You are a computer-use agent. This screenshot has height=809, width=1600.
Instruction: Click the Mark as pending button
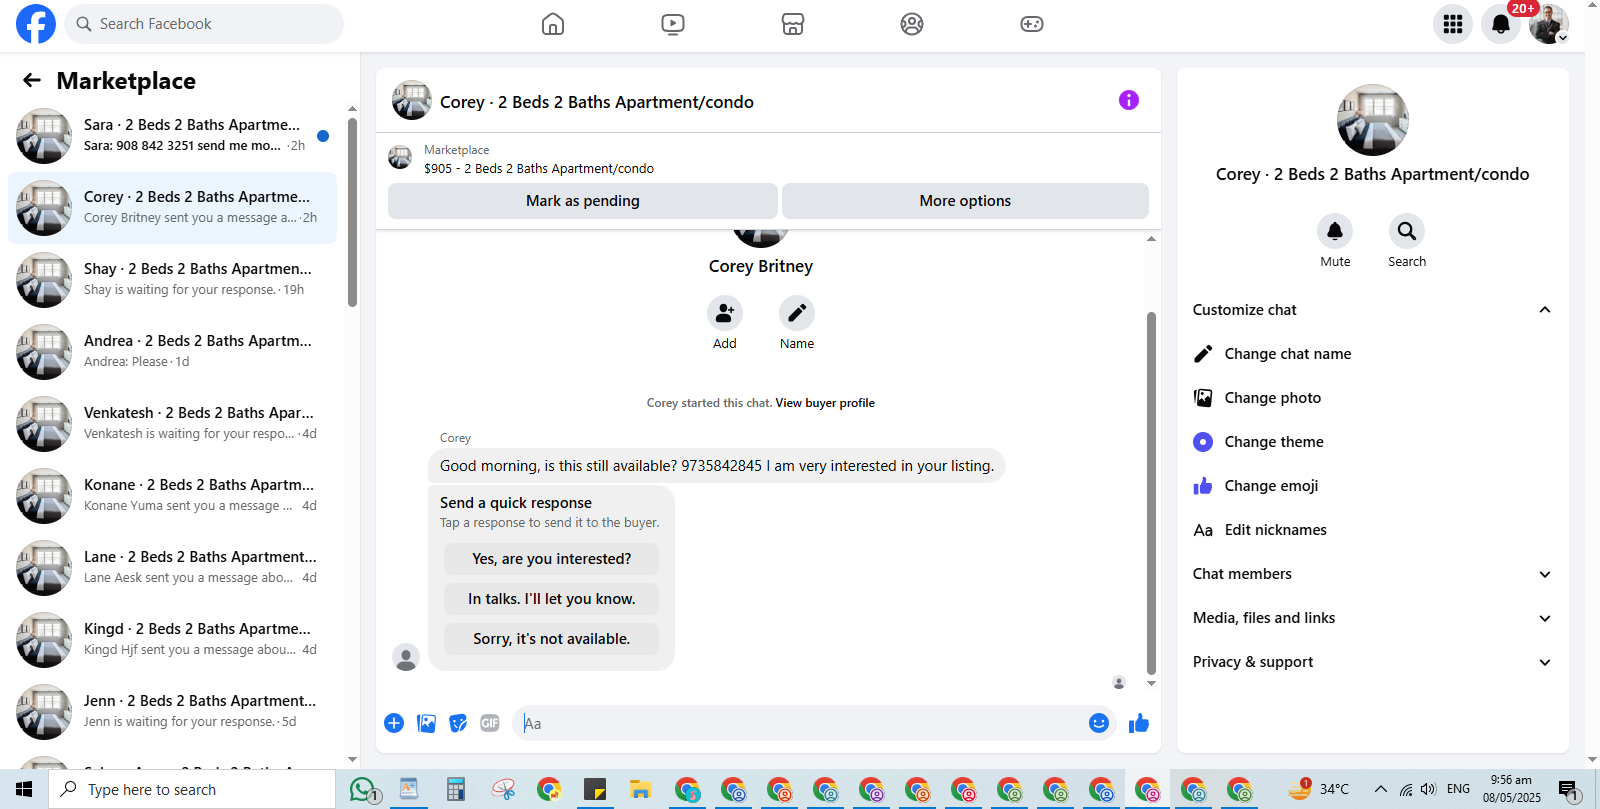coord(583,200)
